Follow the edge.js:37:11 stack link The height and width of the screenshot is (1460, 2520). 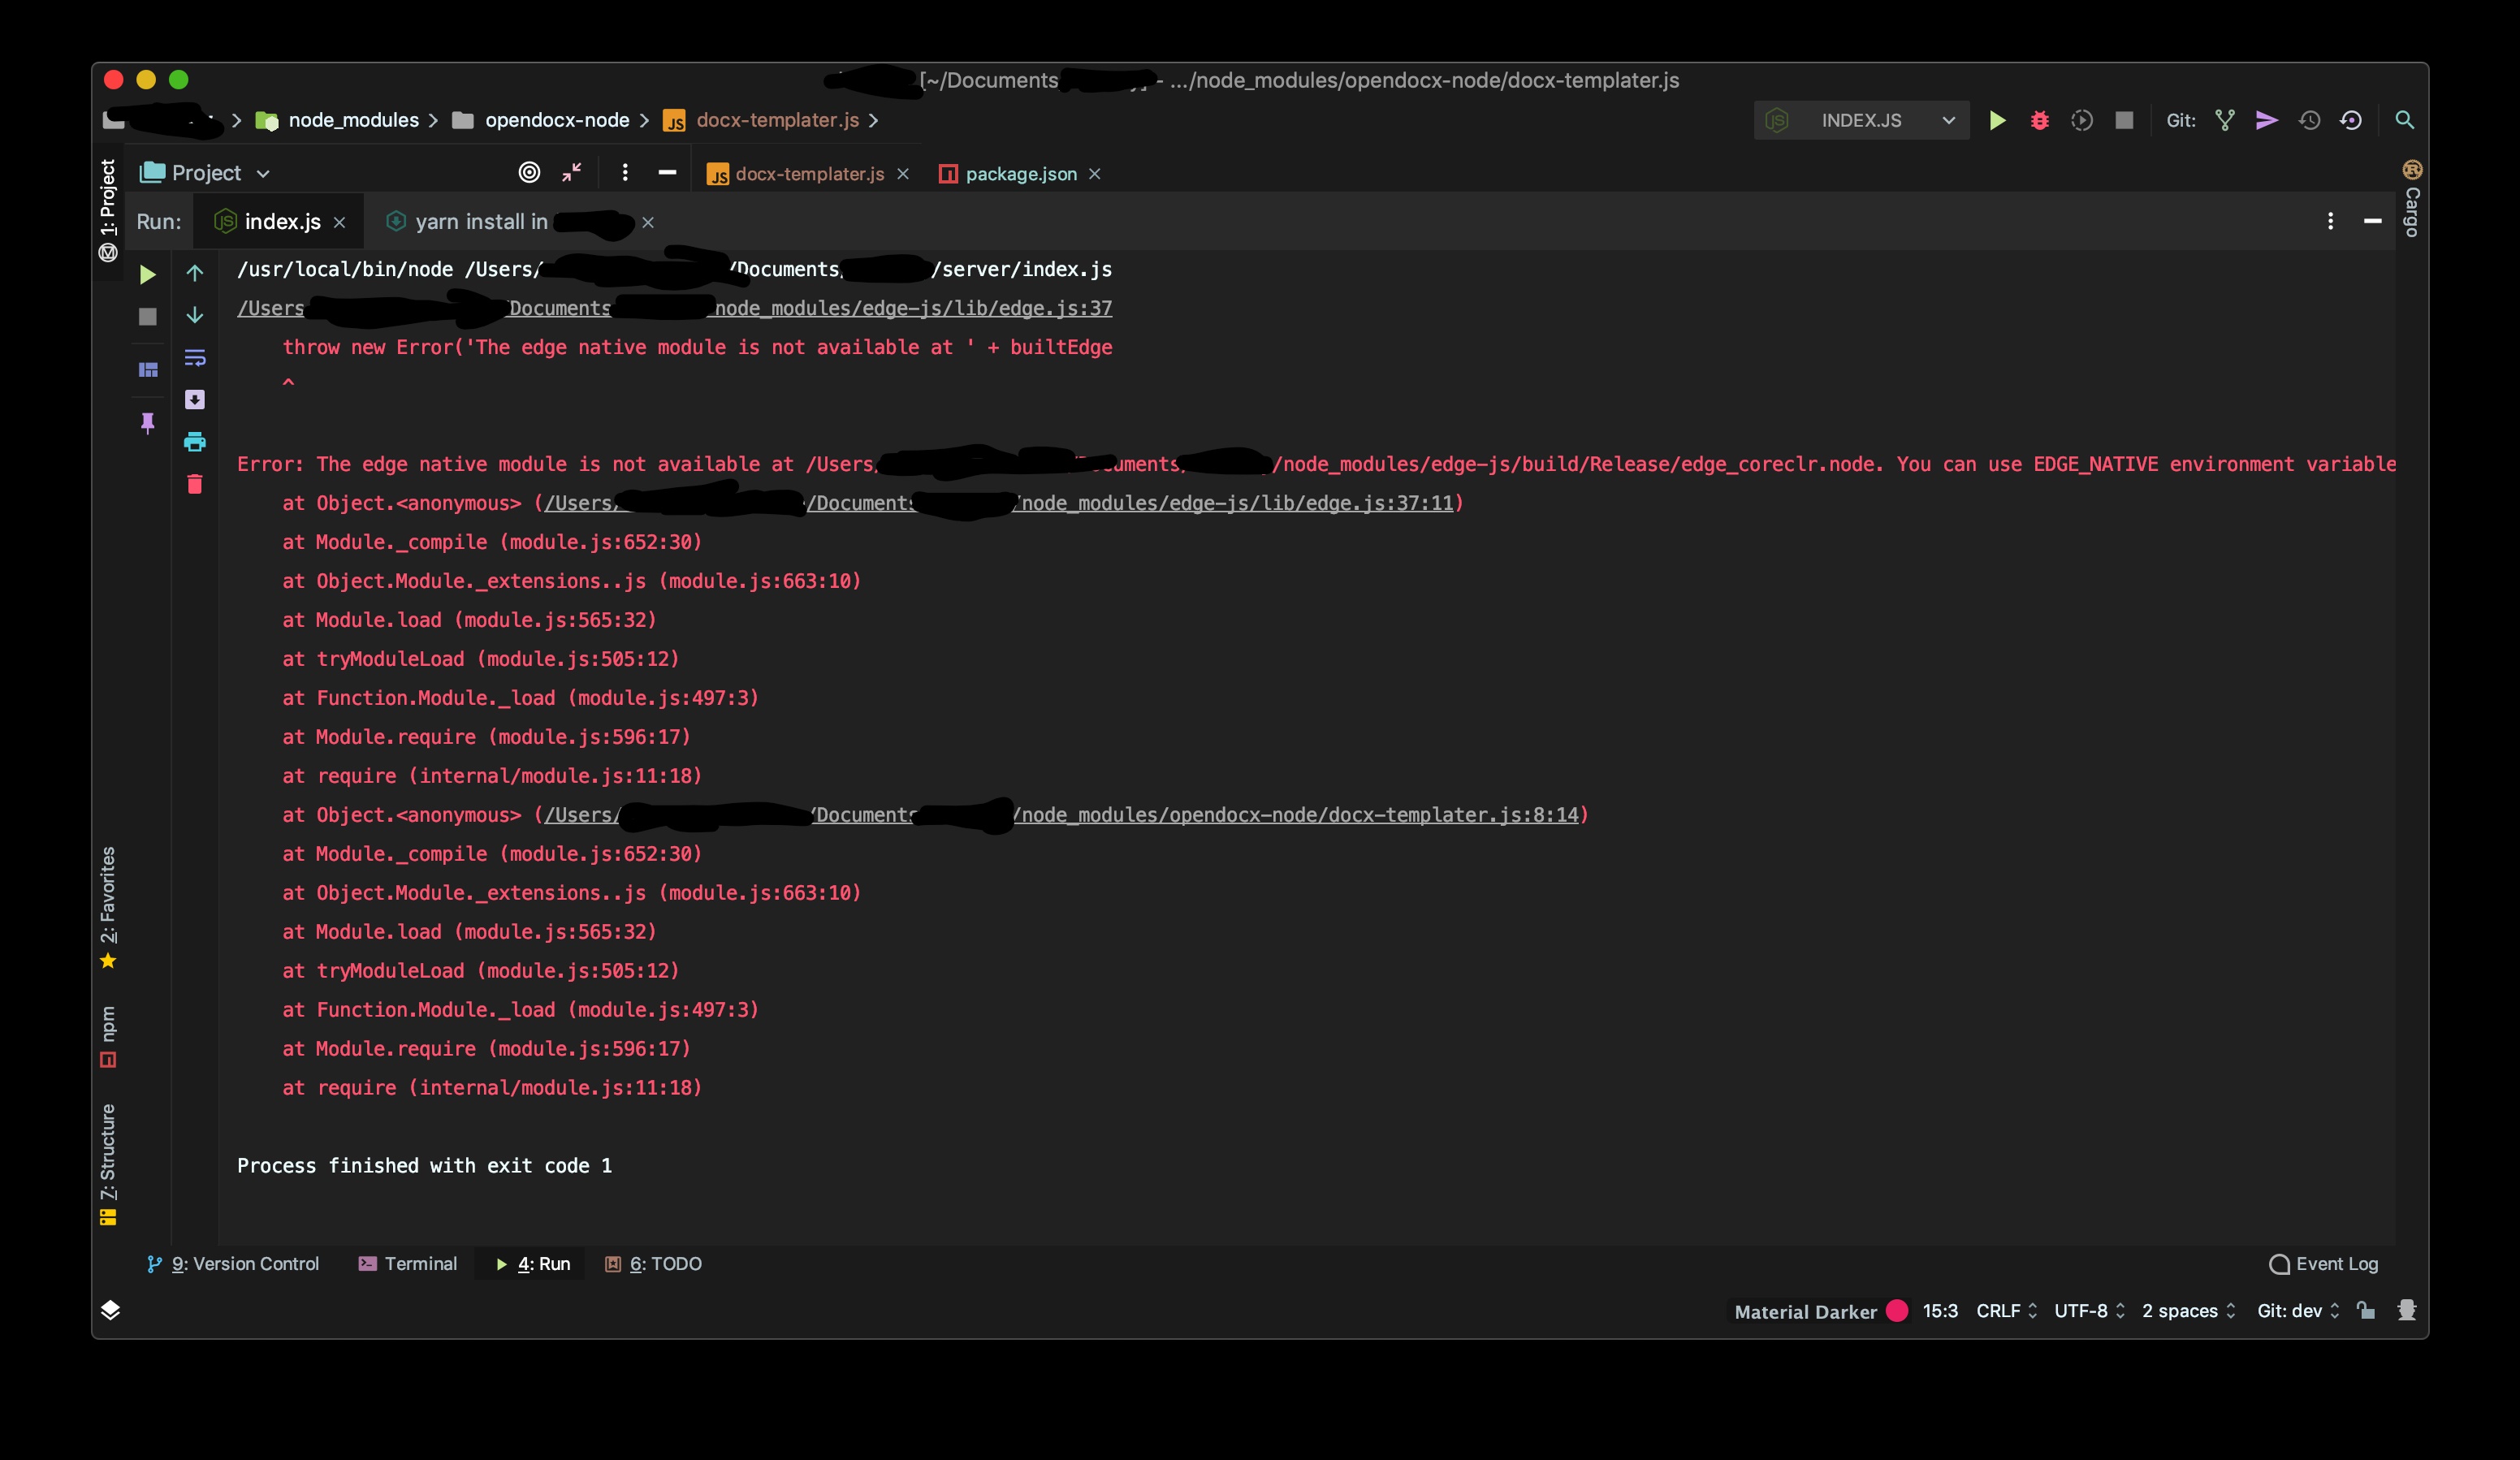[998, 503]
